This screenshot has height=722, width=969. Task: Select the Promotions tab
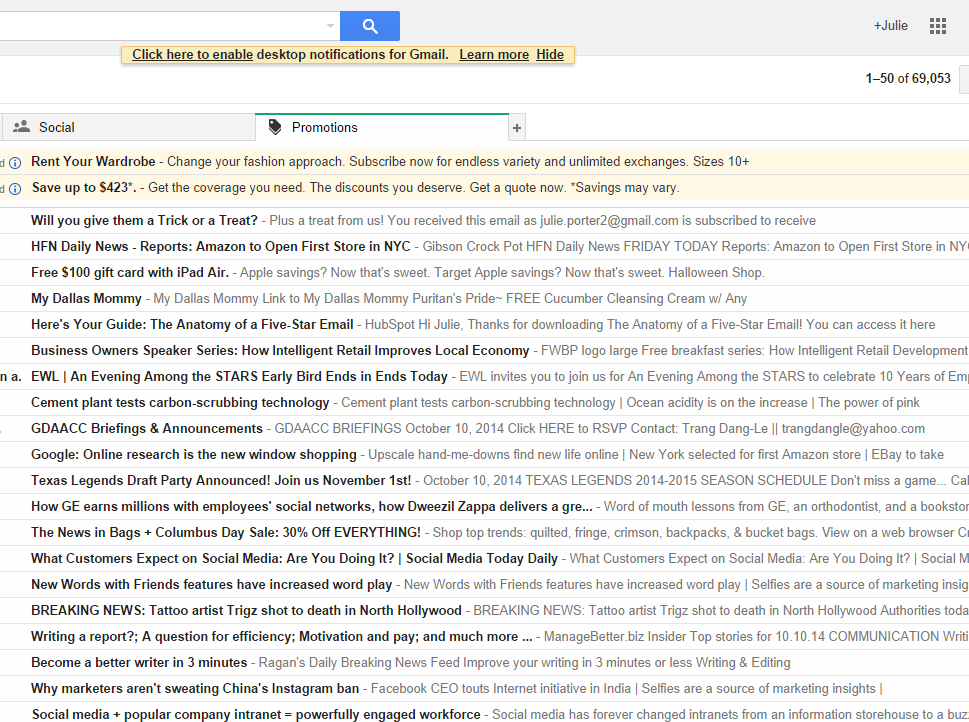point(382,127)
